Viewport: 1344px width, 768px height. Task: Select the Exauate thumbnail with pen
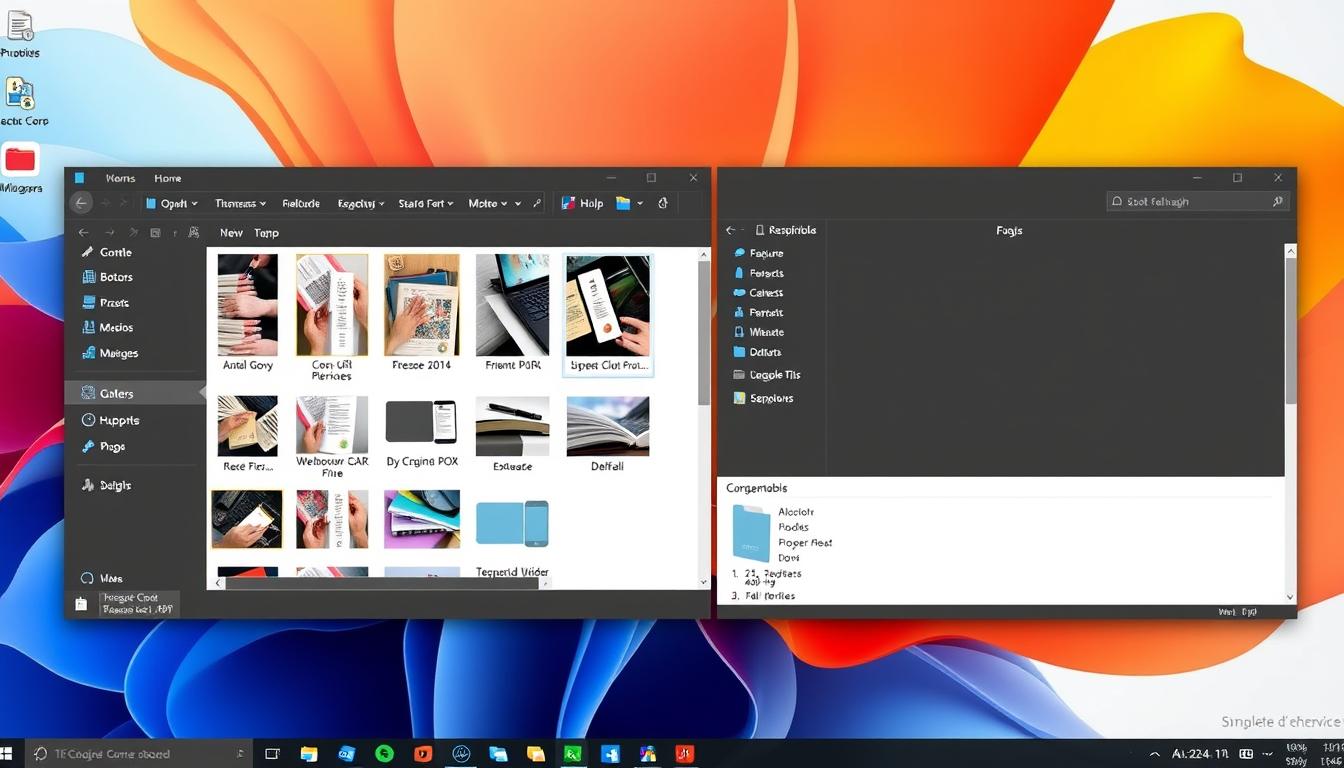pos(512,426)
